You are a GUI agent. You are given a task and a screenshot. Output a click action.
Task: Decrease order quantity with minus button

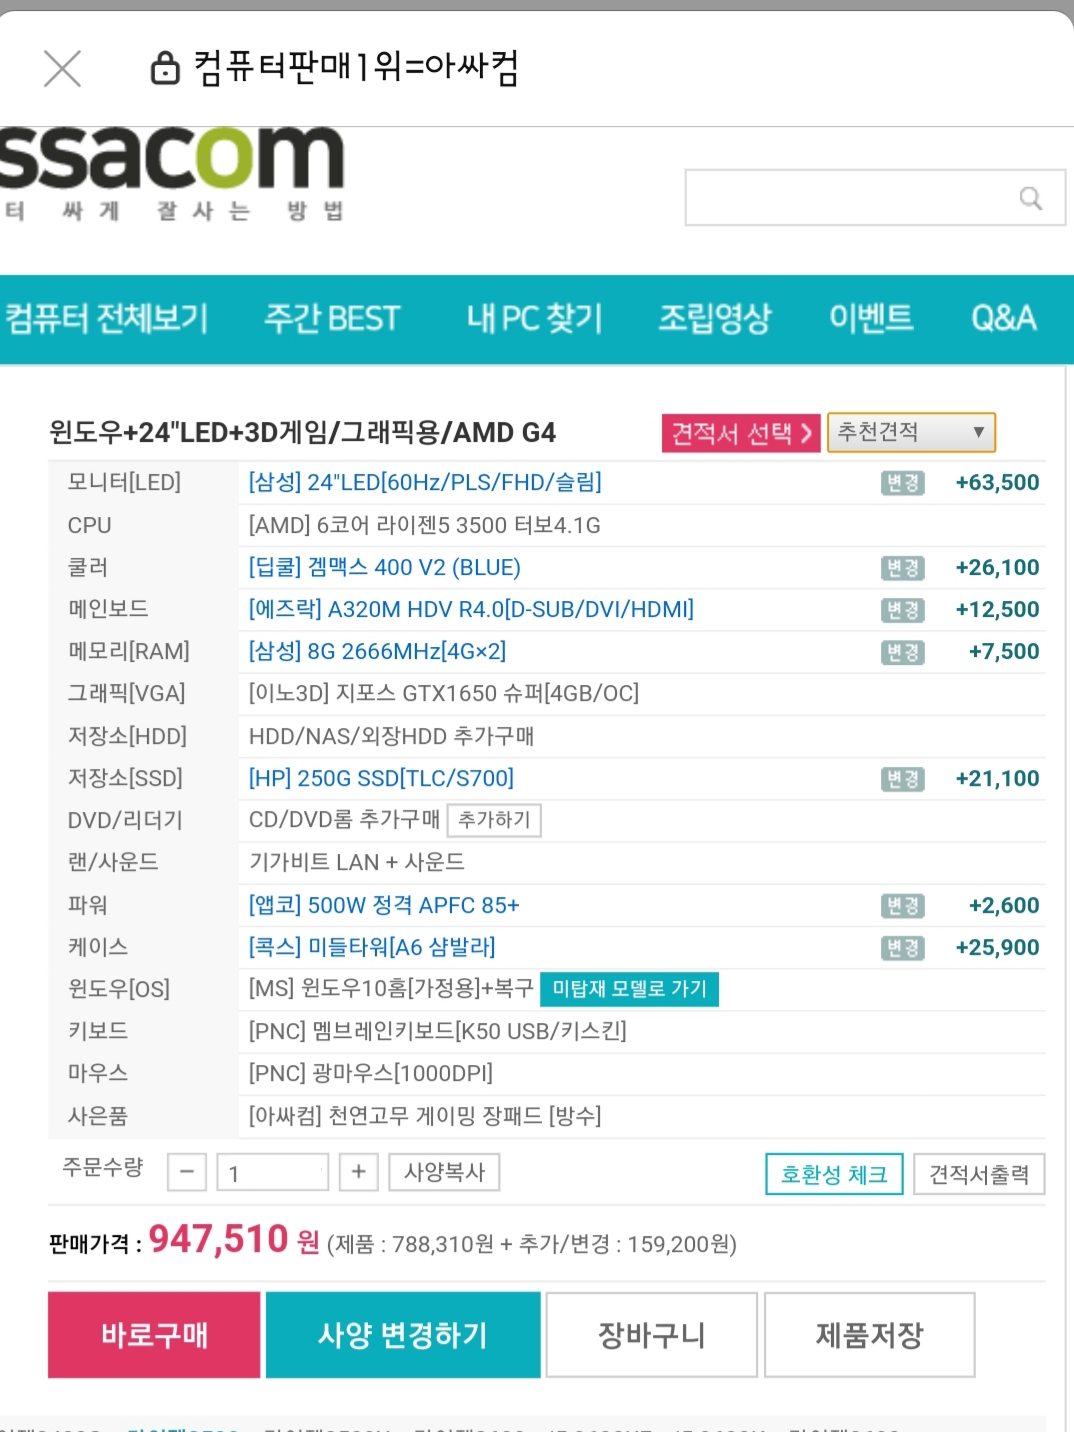[187, 1172]
